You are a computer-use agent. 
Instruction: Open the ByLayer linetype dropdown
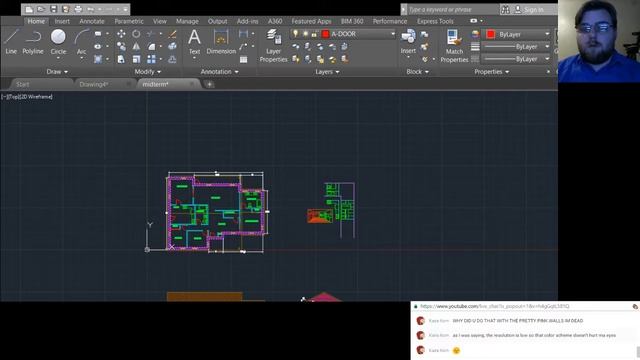point(547,59)
